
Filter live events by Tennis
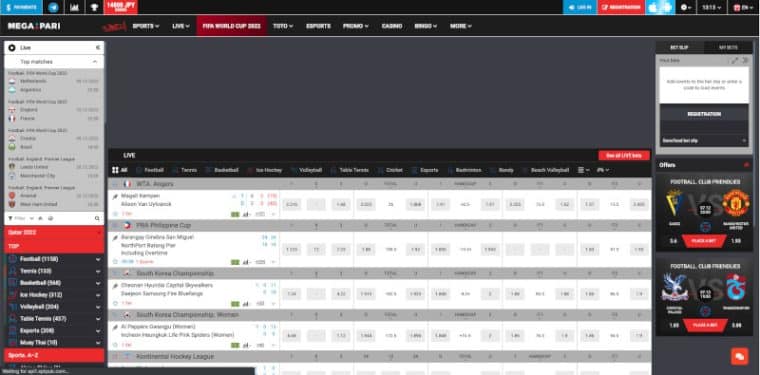click(x=185, y=170)
